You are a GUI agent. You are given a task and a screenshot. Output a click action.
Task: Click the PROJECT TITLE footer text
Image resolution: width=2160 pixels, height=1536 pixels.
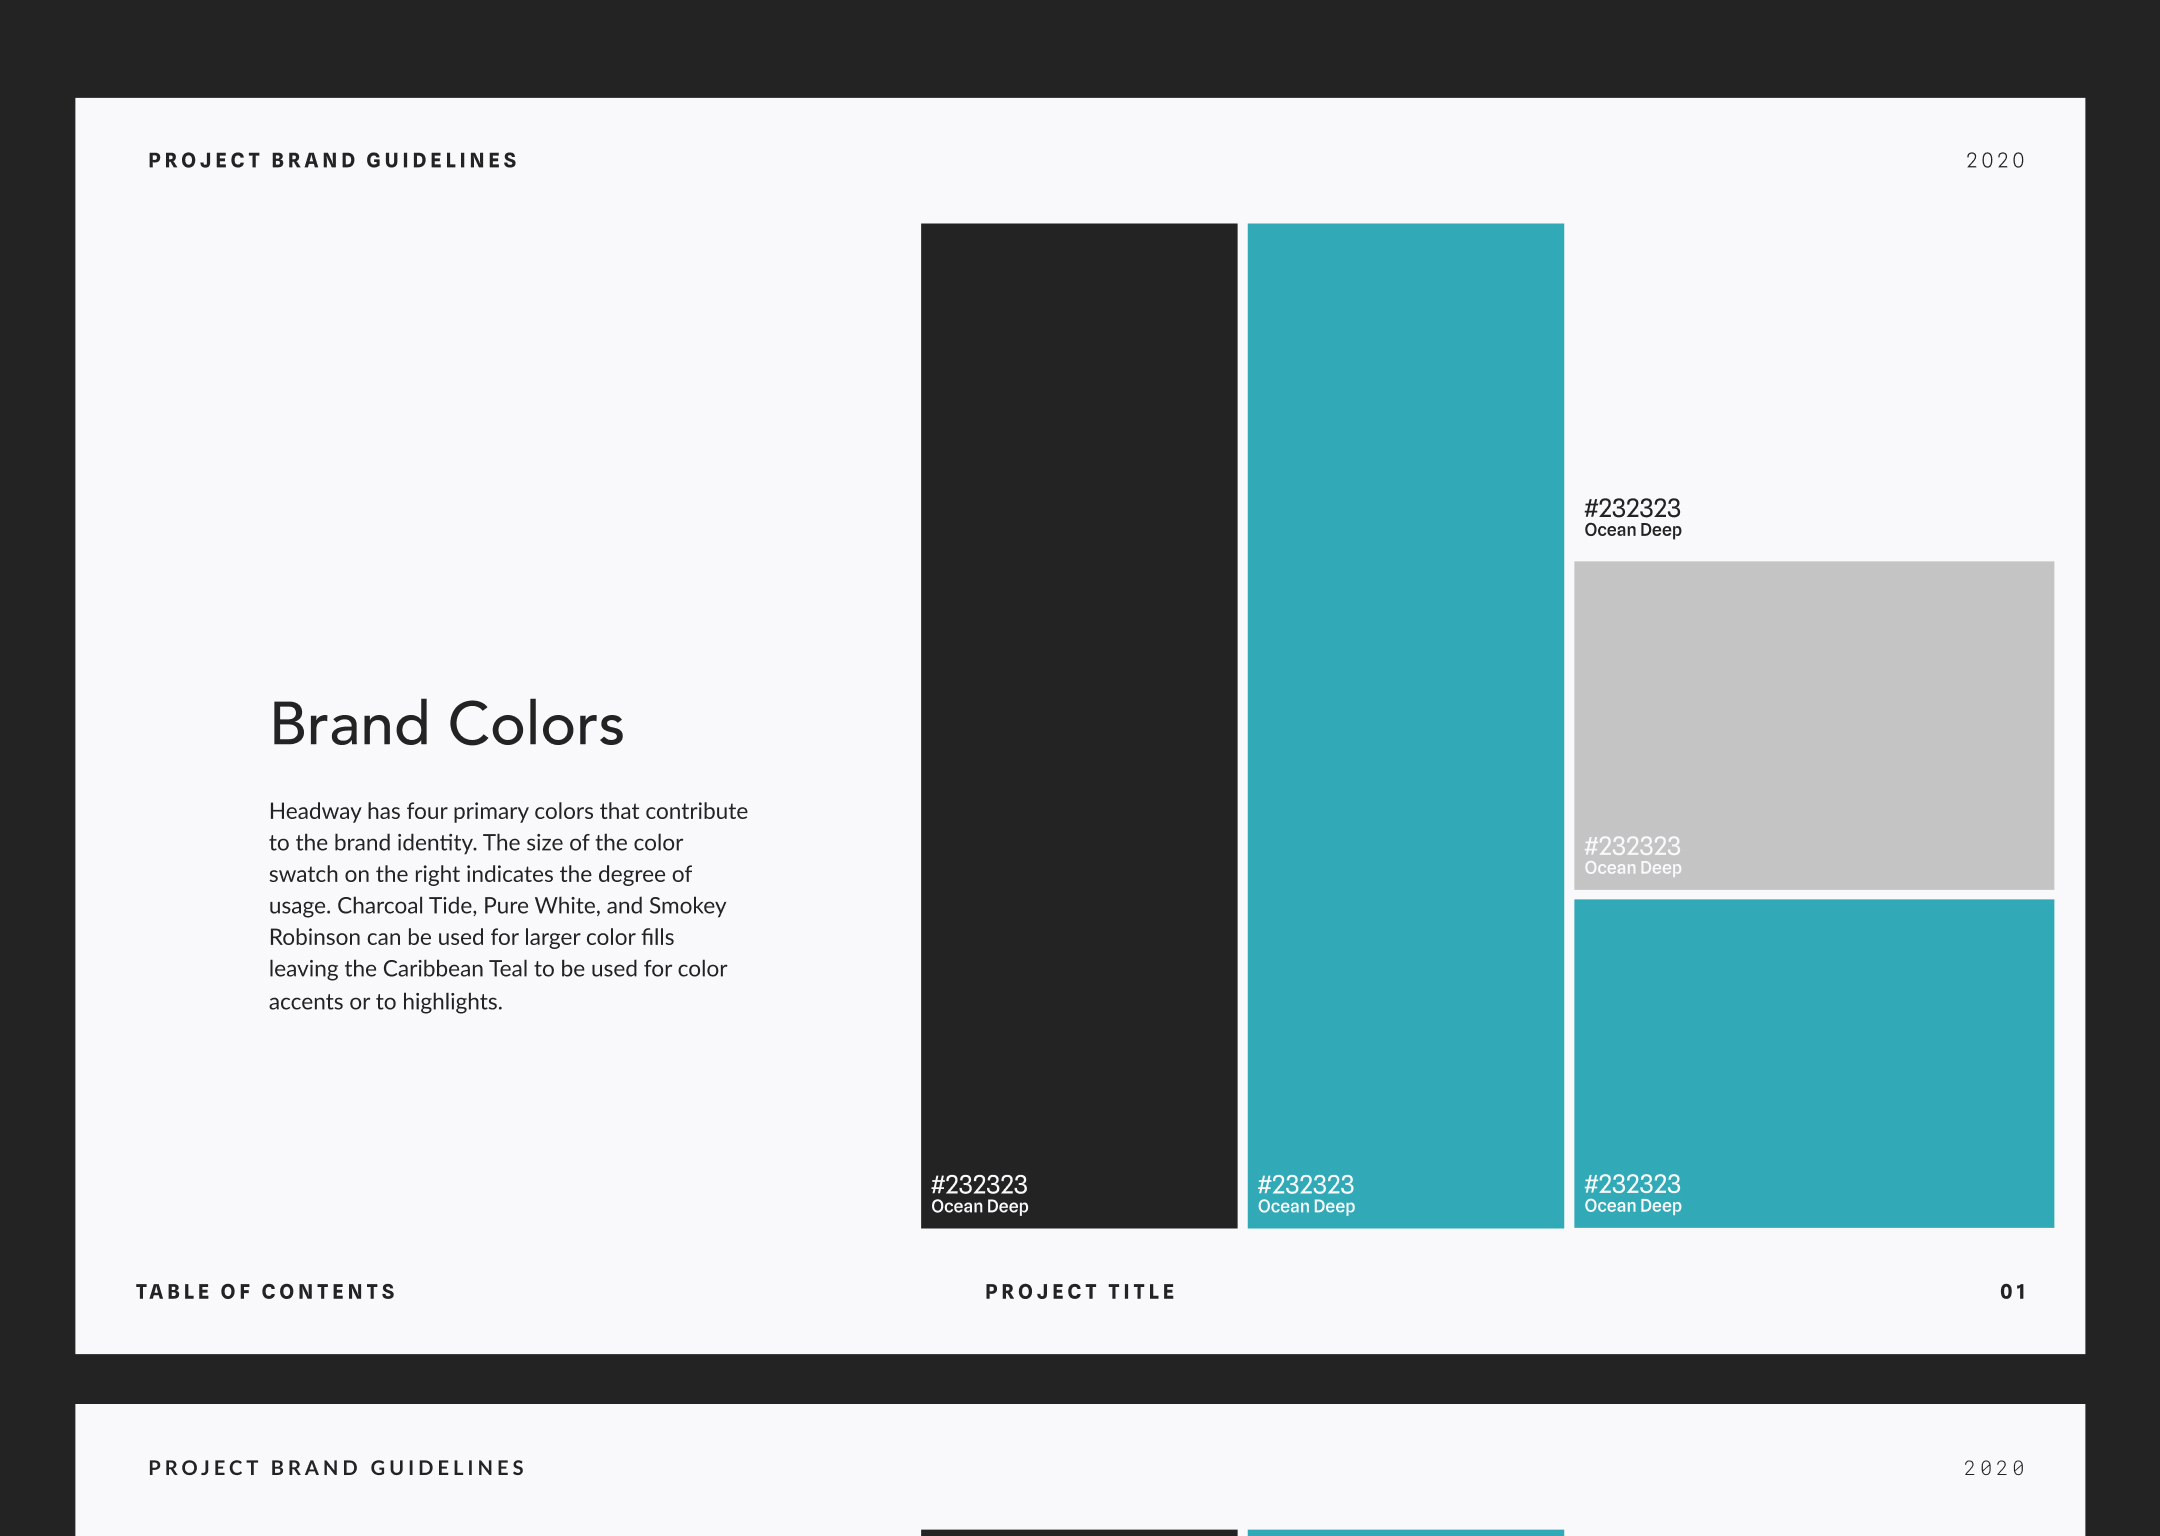[x=1080, y=1292]
